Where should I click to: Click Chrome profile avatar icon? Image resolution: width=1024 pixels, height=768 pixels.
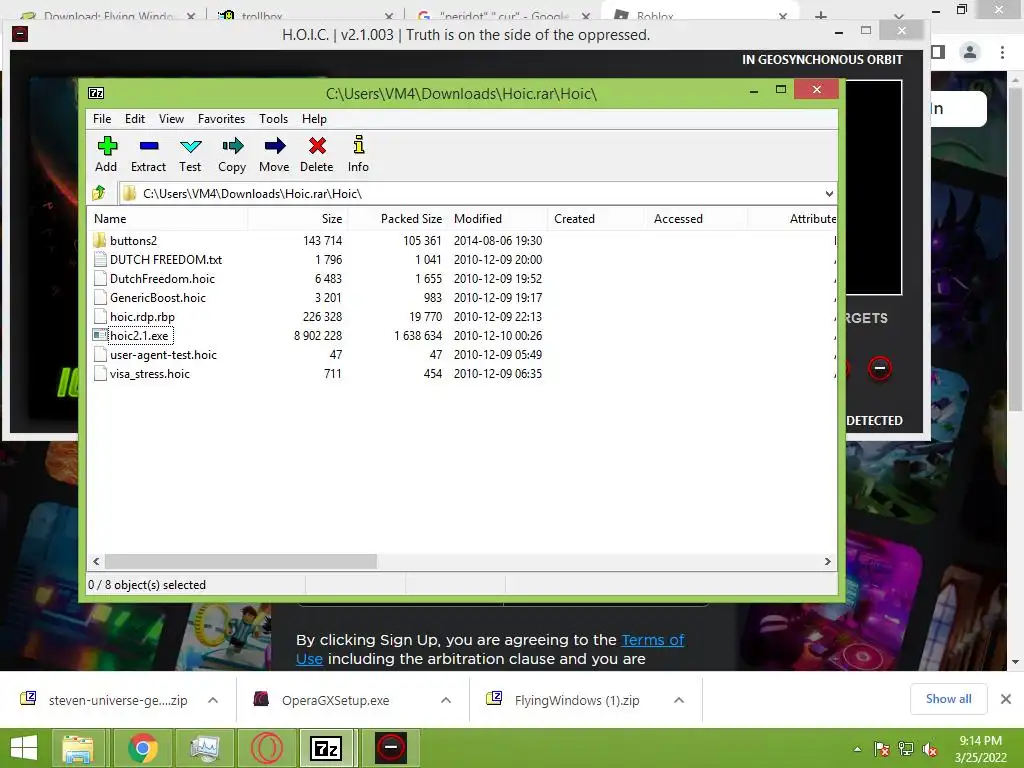tap(970, 52)
